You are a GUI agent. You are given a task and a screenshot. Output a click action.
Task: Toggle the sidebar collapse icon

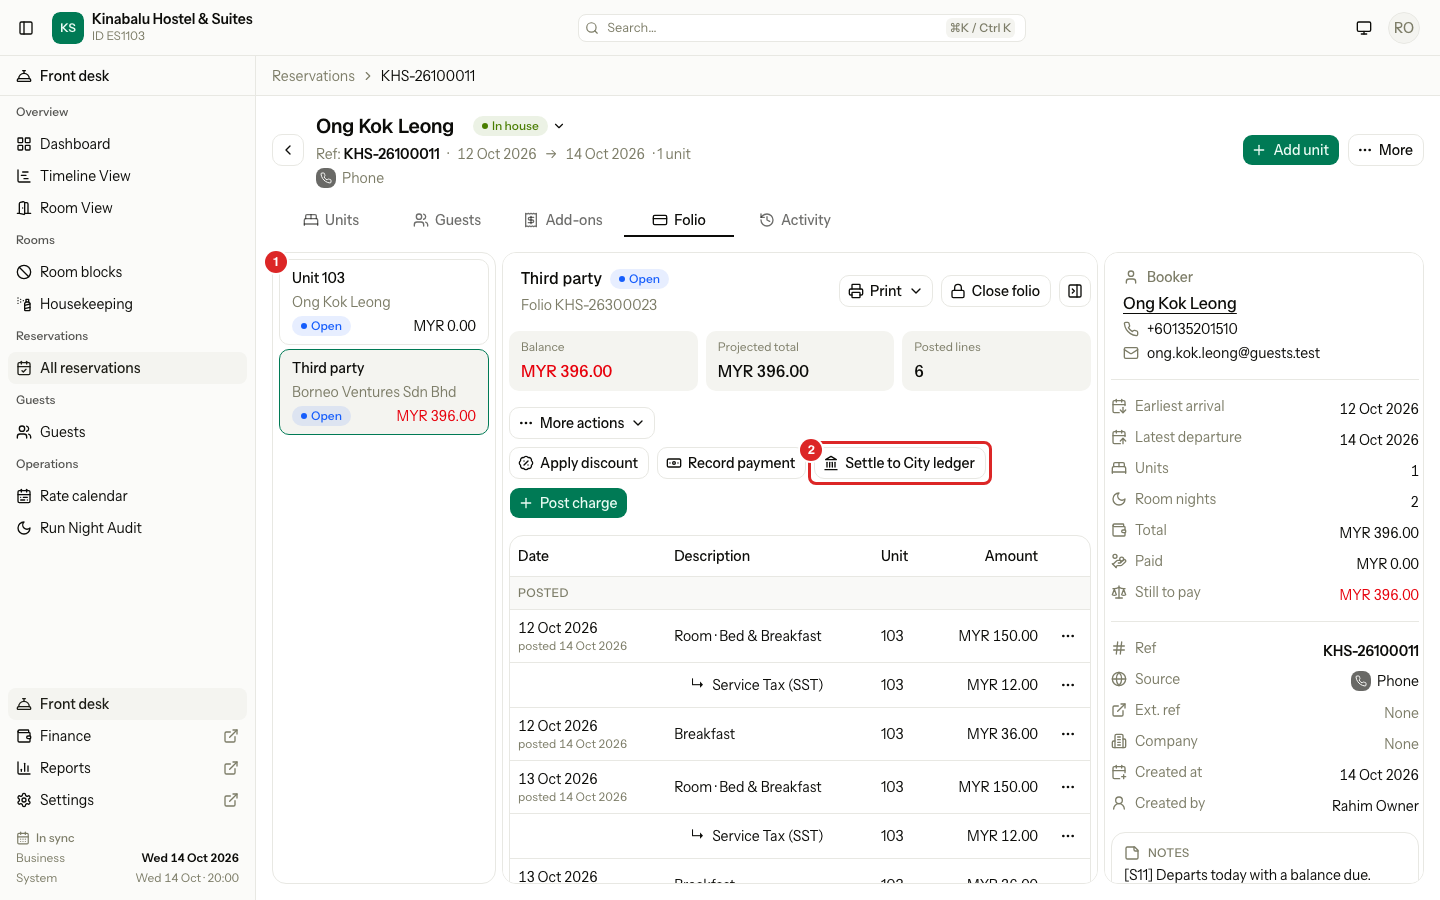[27, 28]
